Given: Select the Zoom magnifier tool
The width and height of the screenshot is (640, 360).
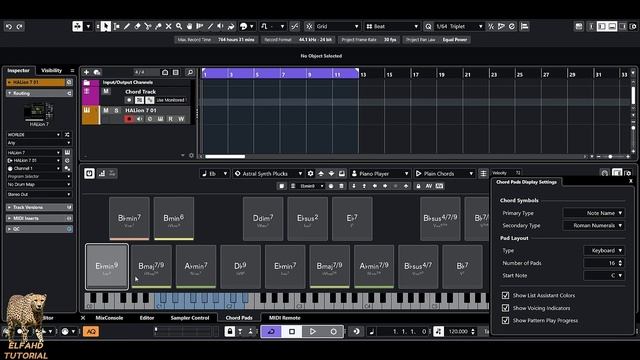Looking at the screenshot, I should (179, 27).
